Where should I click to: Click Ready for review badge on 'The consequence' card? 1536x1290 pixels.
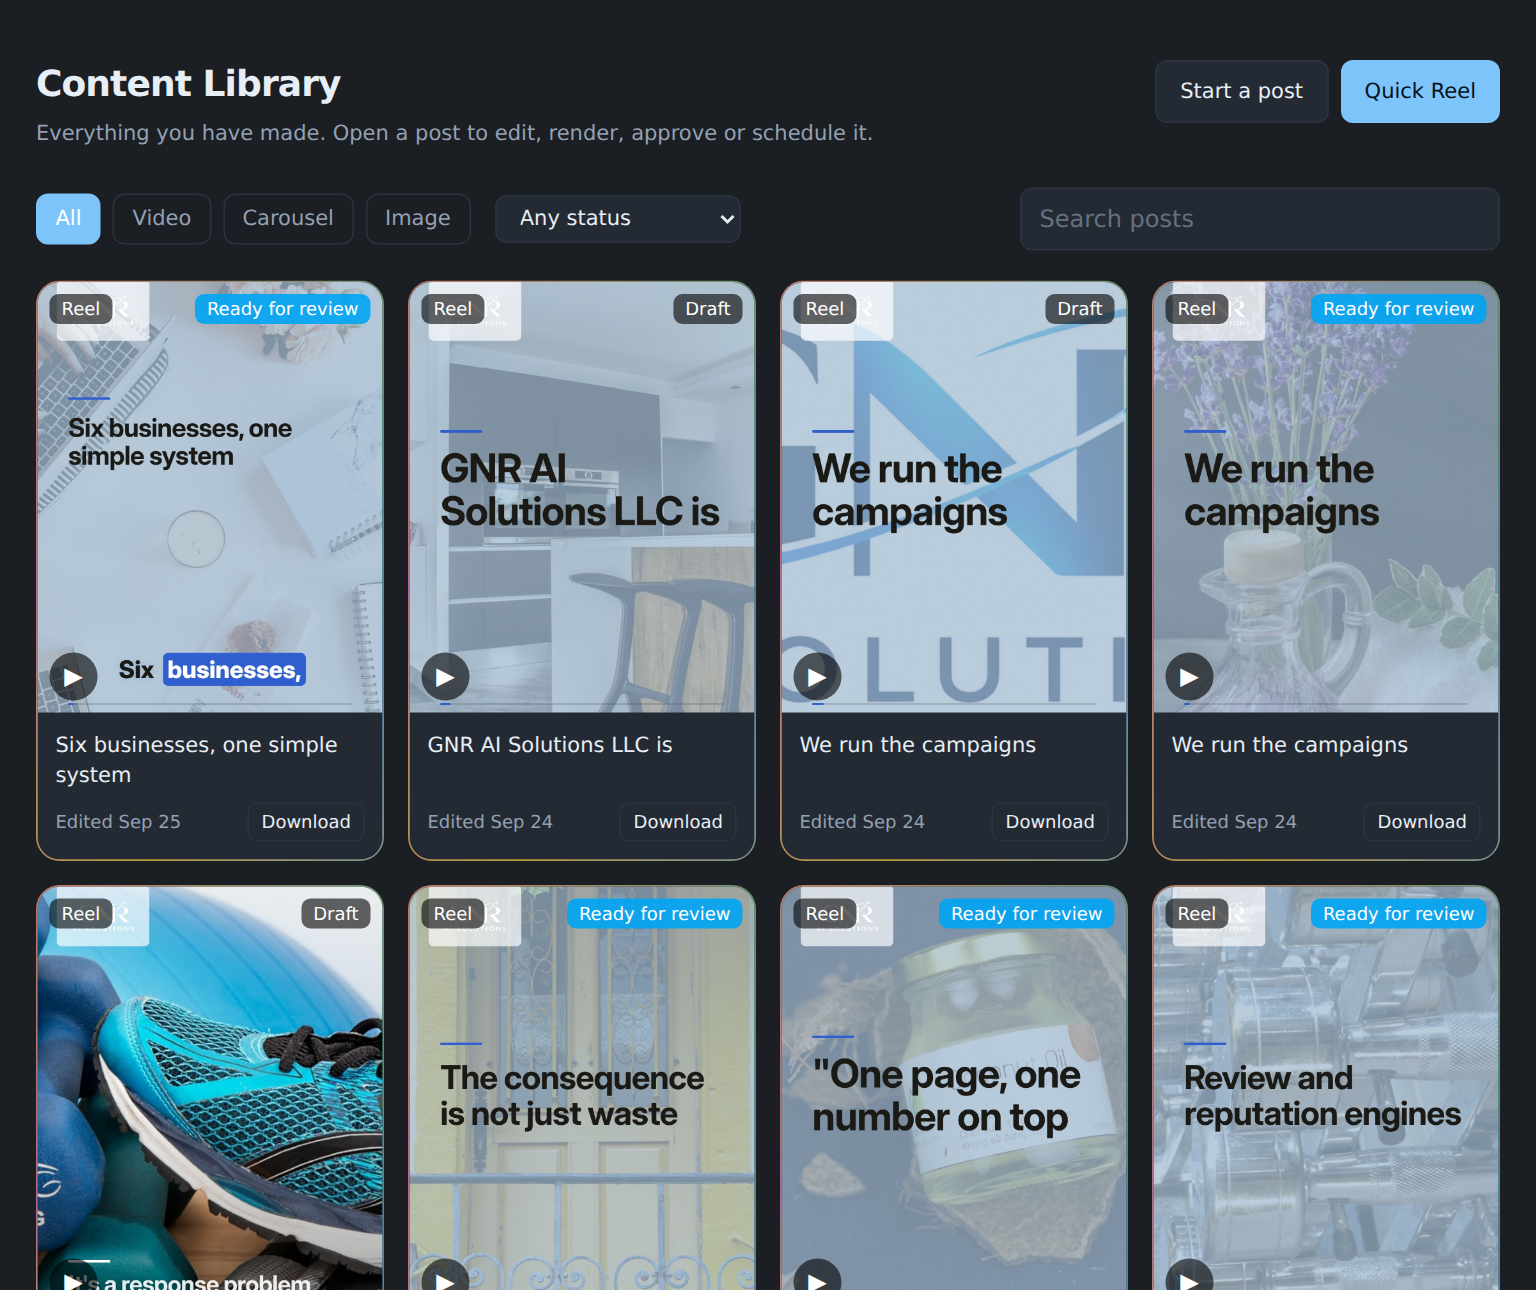[x=655, y=914]
